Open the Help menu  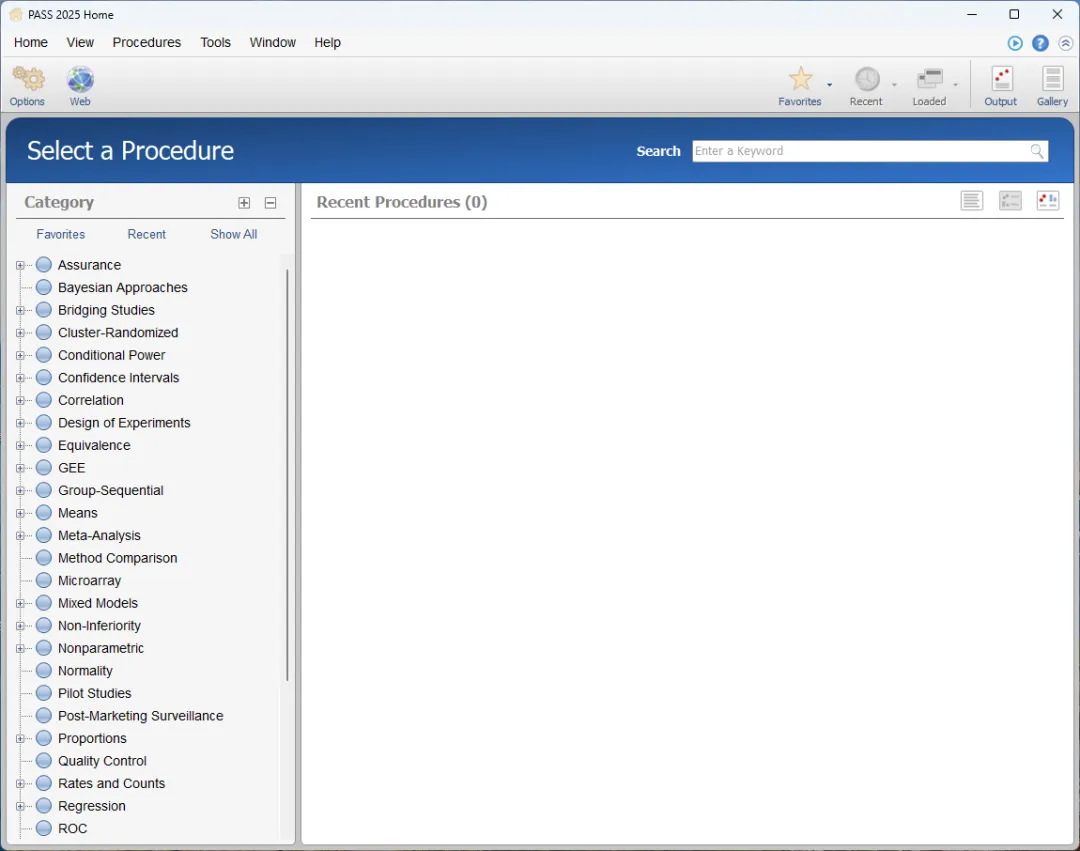pos(328,43)
